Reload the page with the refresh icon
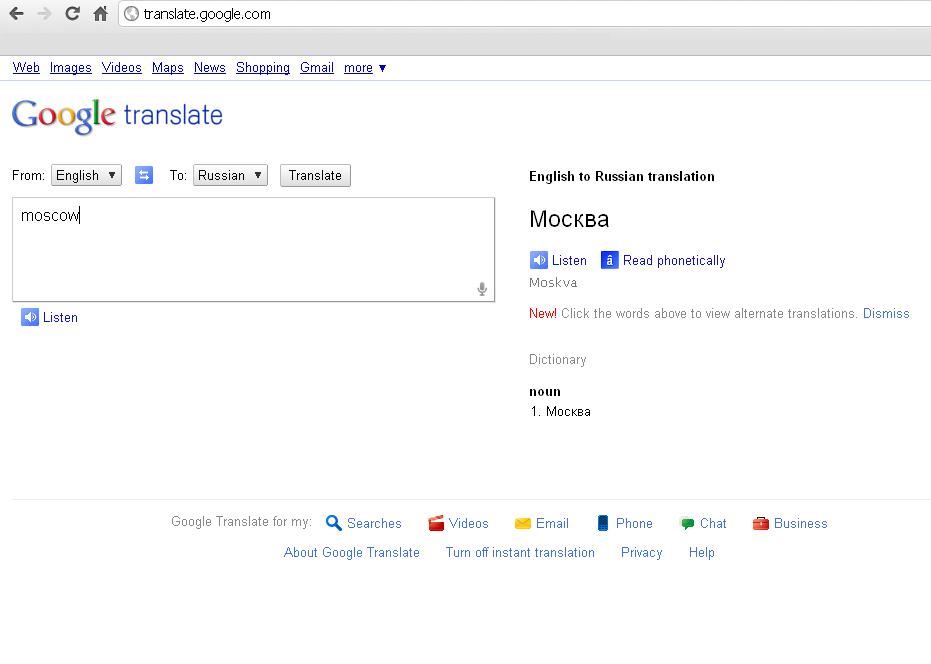The width and height of the screenshot is (931, 664). [72, 14]
